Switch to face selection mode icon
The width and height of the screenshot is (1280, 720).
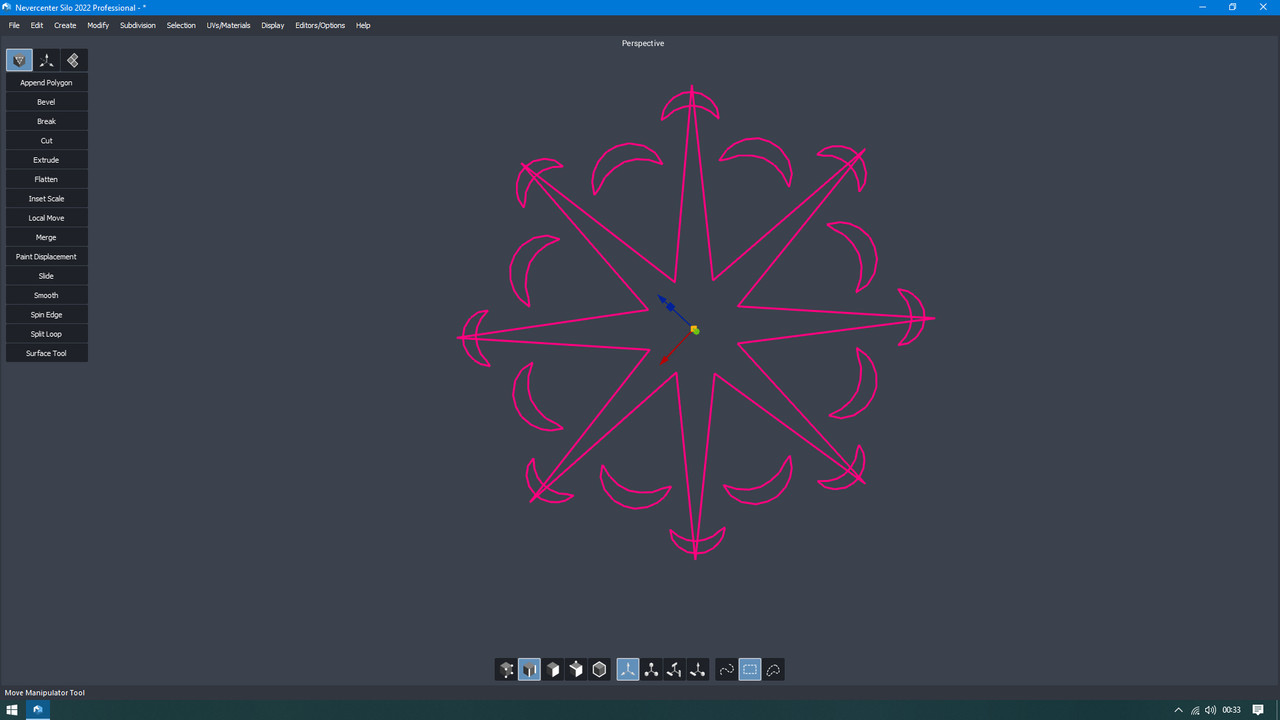point(553,670)
